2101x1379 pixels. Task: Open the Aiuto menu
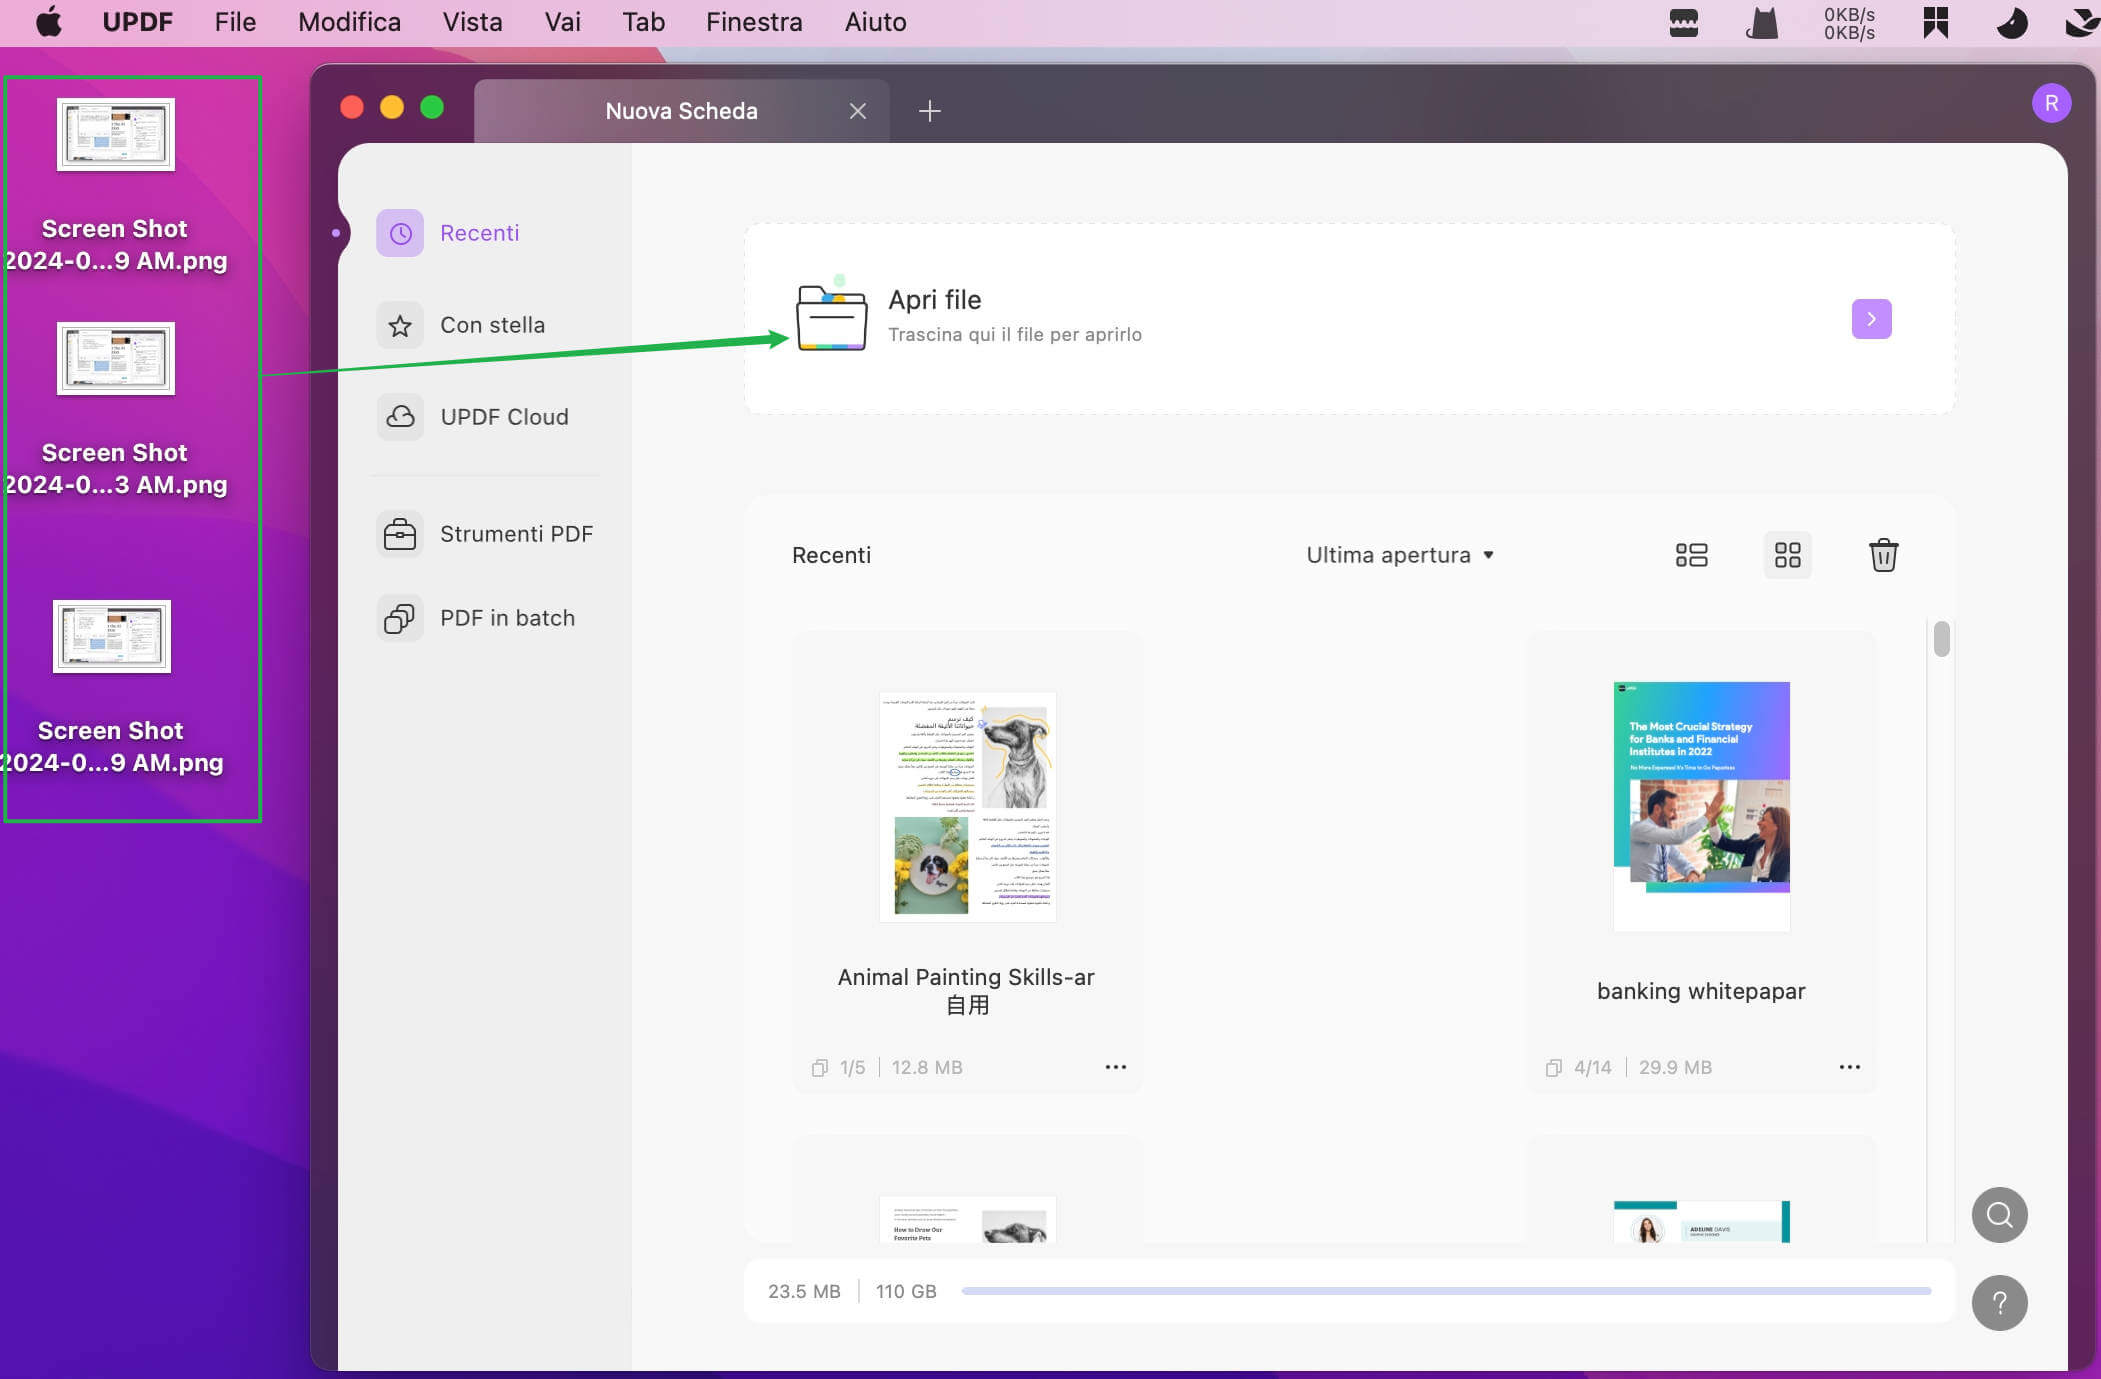point(875,22)
